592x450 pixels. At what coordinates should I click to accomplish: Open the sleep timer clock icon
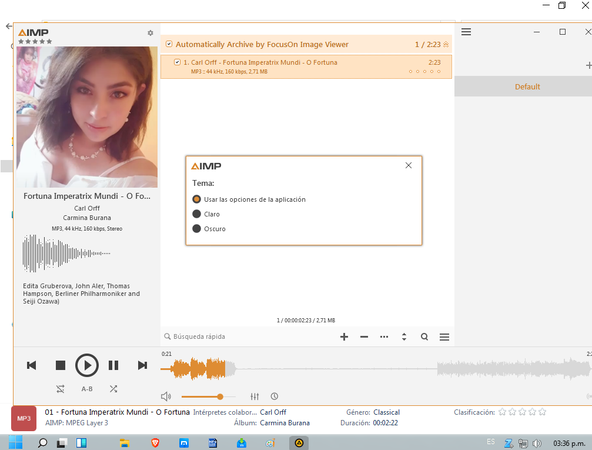[x=274, y=396]
